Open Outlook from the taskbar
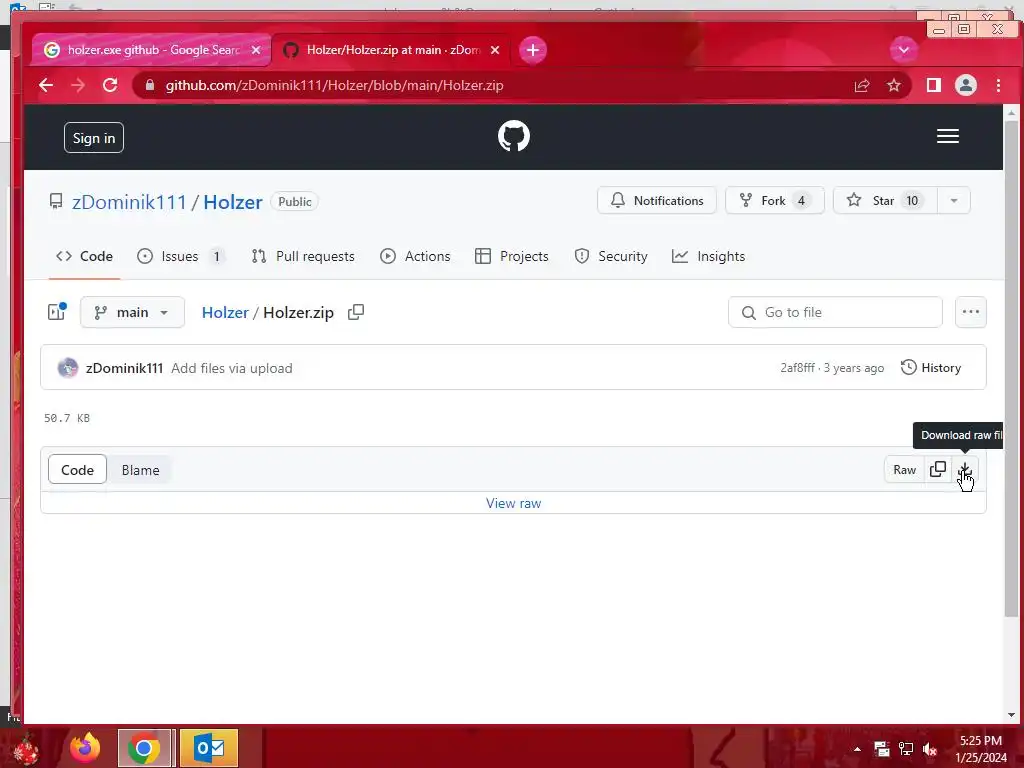 click(x=209, y=748)
